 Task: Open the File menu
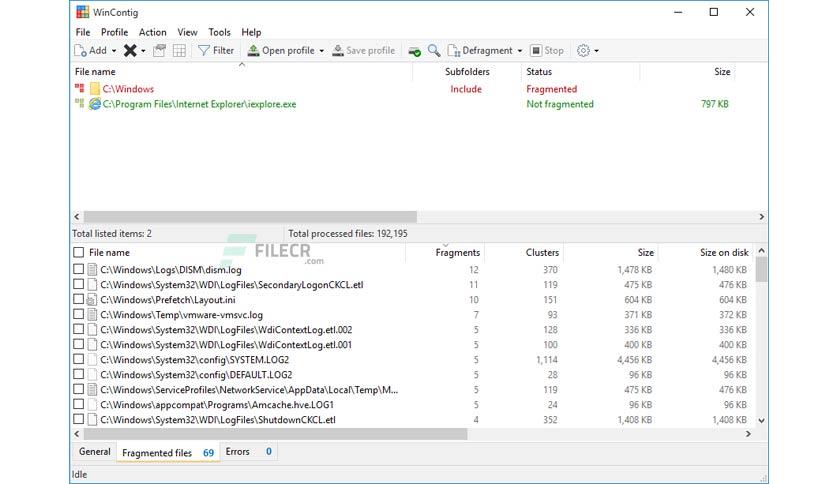(83, 32)
